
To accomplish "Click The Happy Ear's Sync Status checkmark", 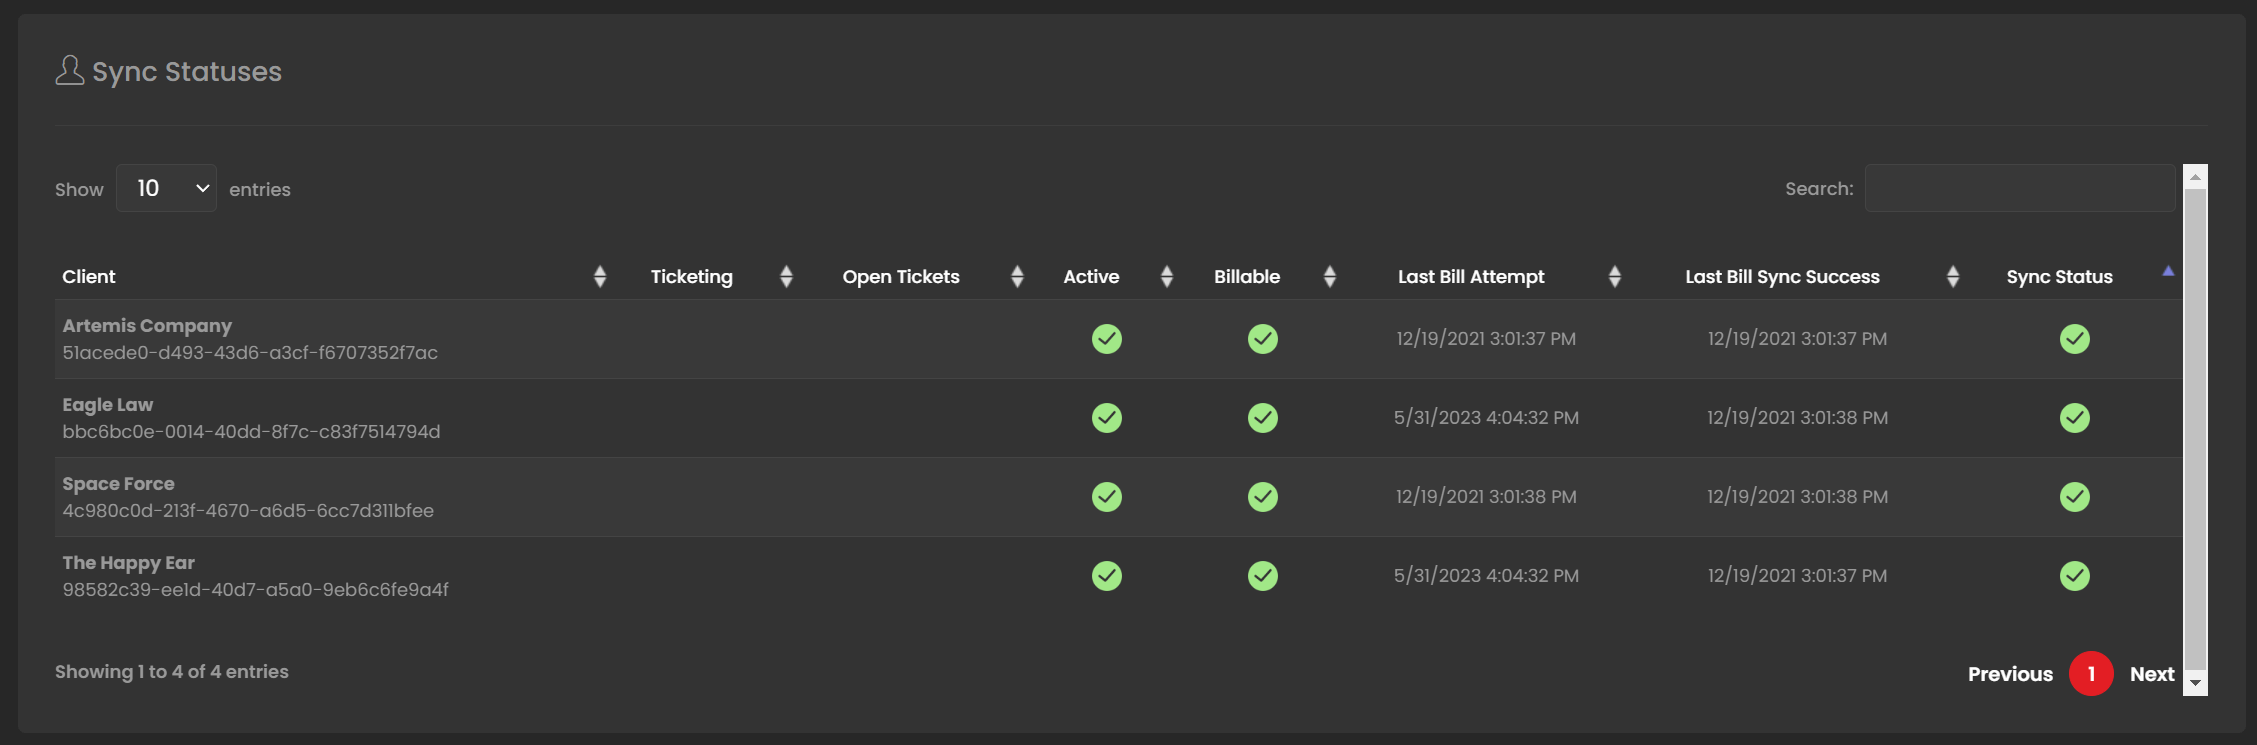I will pos(2074,576).
